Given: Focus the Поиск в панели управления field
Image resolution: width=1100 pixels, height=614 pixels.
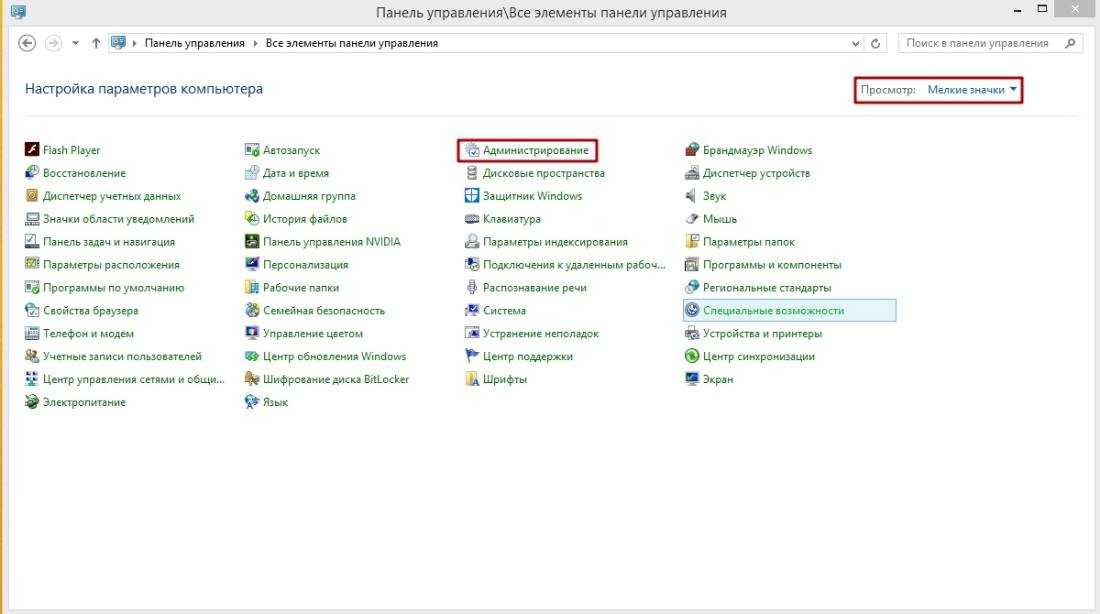Looking at the screenshot, I should click(x=983, y=43).
